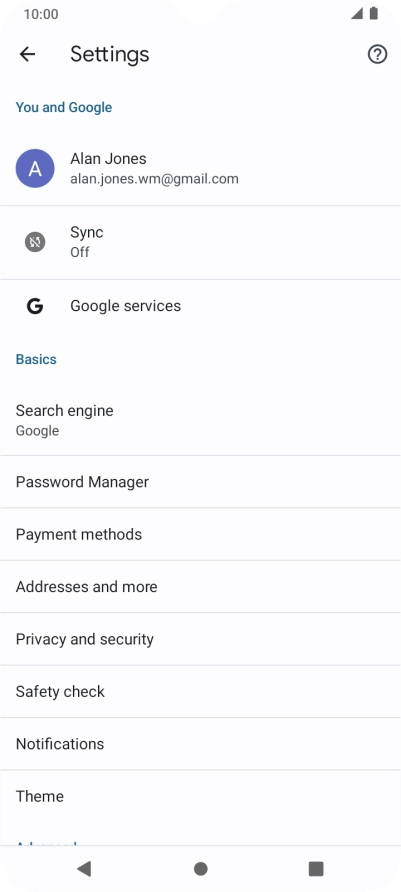Open Notifications settings
Screen dimensions: 401x892
coord(200,744)
